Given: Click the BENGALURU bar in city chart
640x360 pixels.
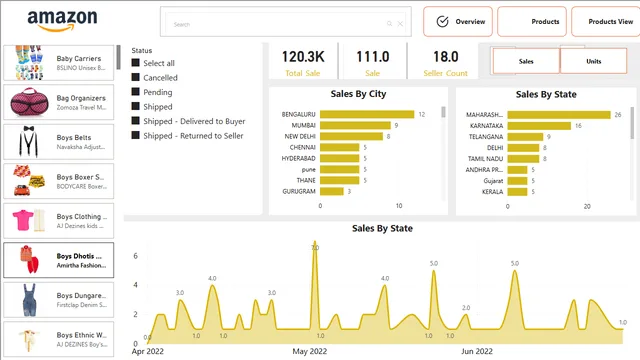Looking at the screenshot, I should pos(367,114).
